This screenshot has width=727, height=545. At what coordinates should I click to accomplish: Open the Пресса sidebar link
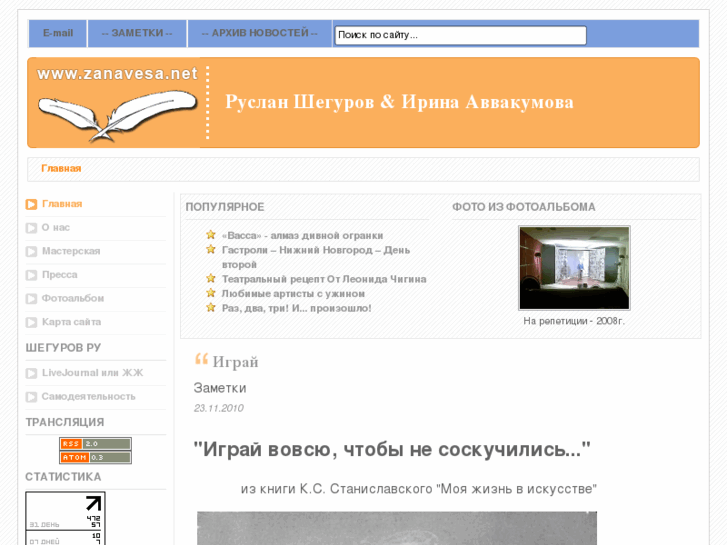[x=60, y=275]
